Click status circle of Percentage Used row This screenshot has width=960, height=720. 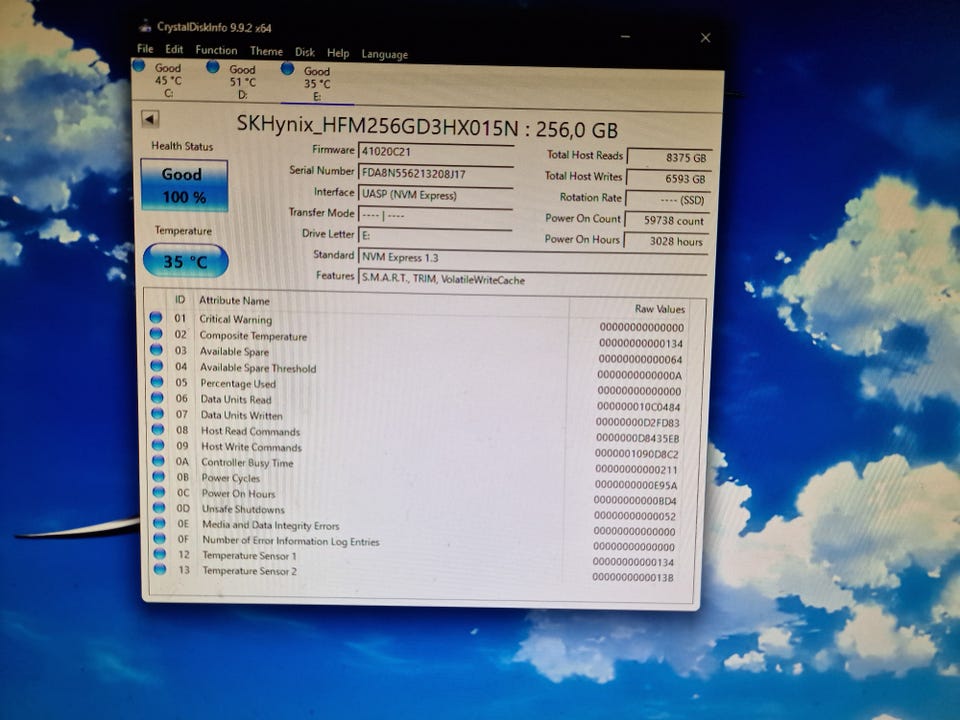[x=157, y=381]
